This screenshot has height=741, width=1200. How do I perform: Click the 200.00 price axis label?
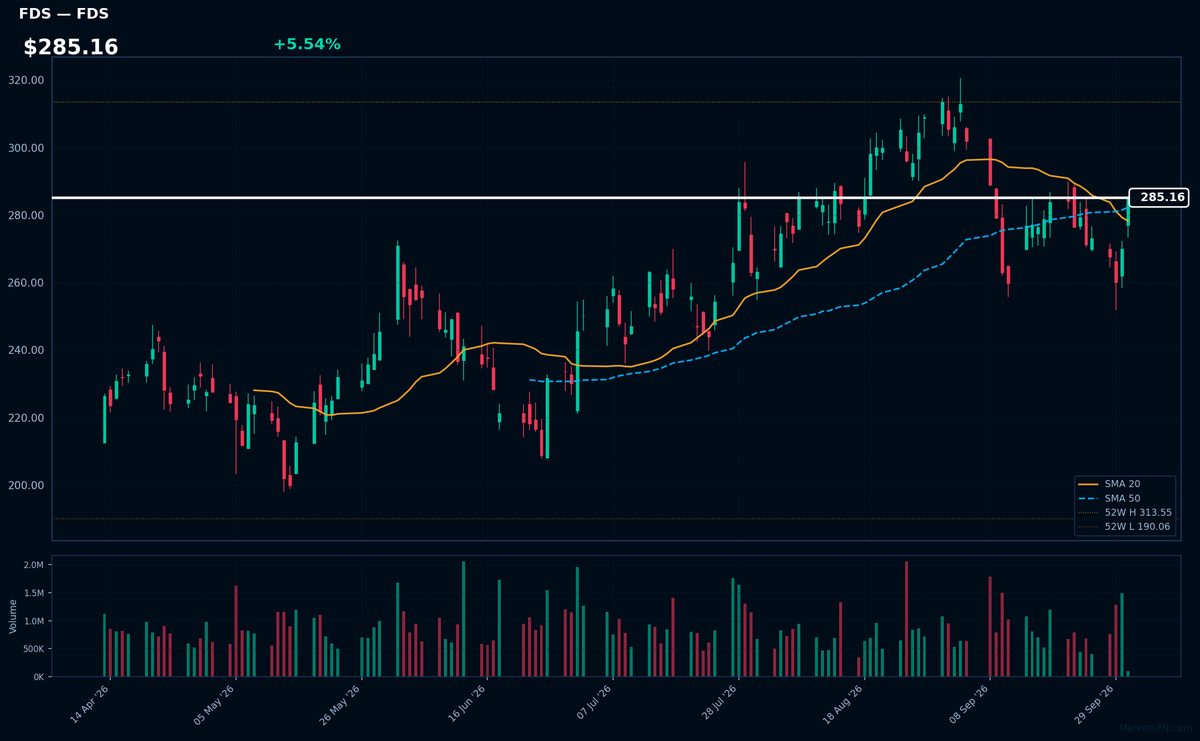coord(24,485)
